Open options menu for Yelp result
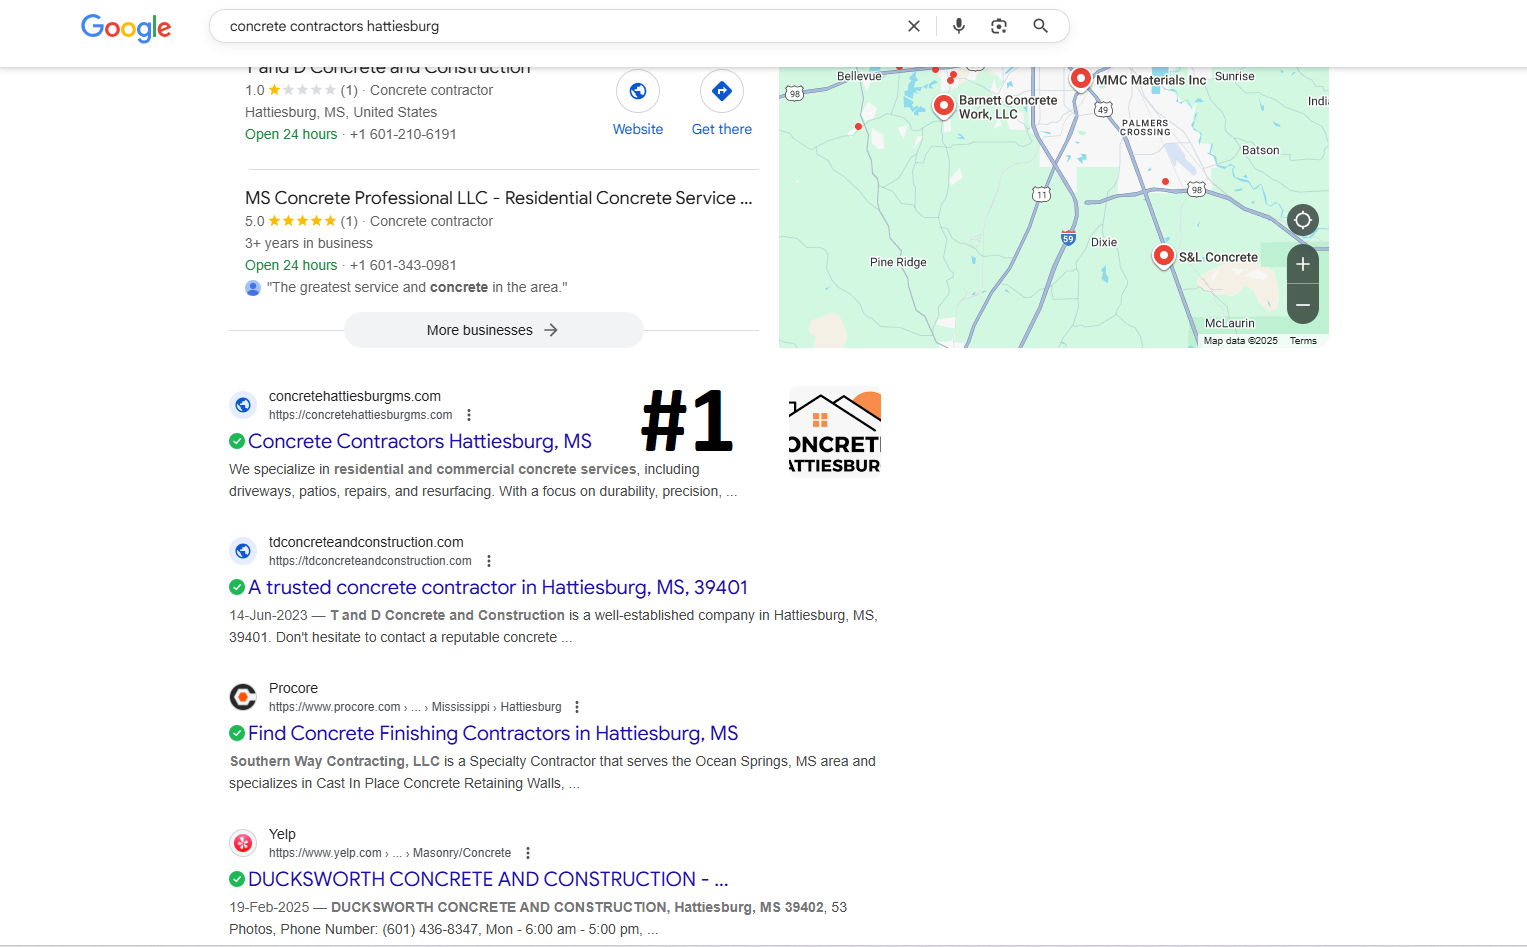The height and width of the screenshot is (947, 1527). click(528, 853)
